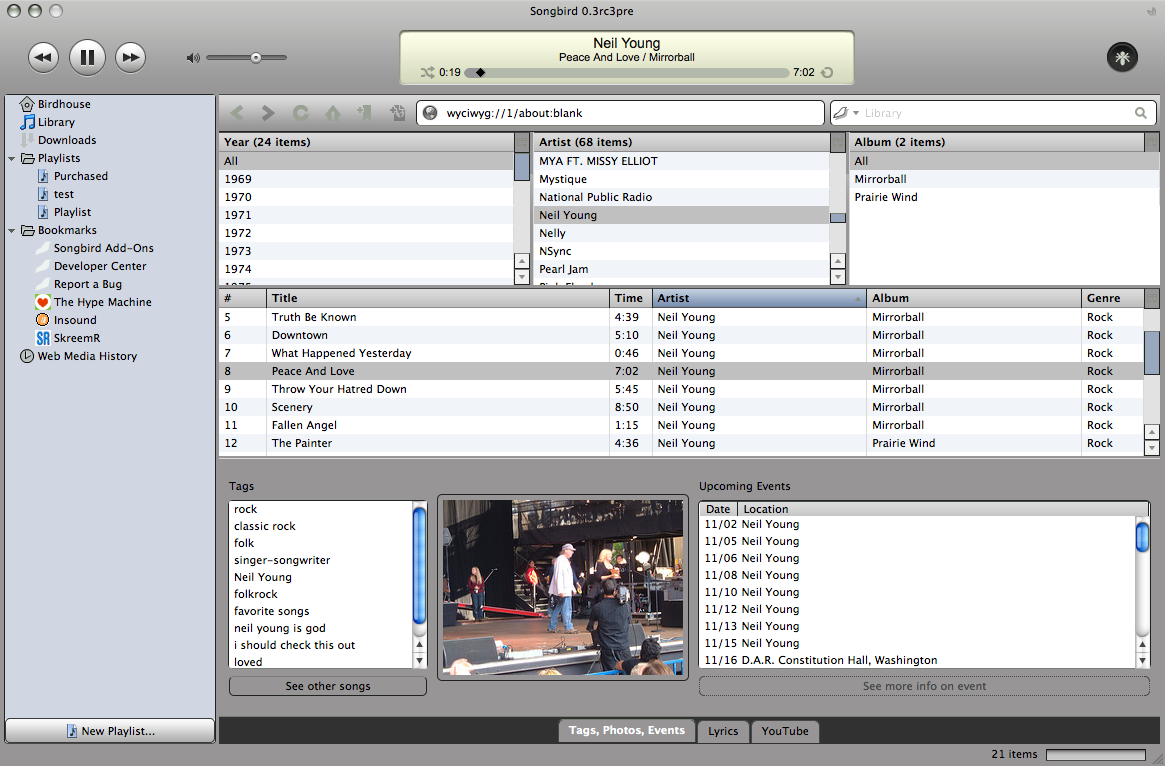Image resolution: width=1165 pixels, height=766 pixels.
Task: Click the volume slider knob
Action: tap(256, 58)
